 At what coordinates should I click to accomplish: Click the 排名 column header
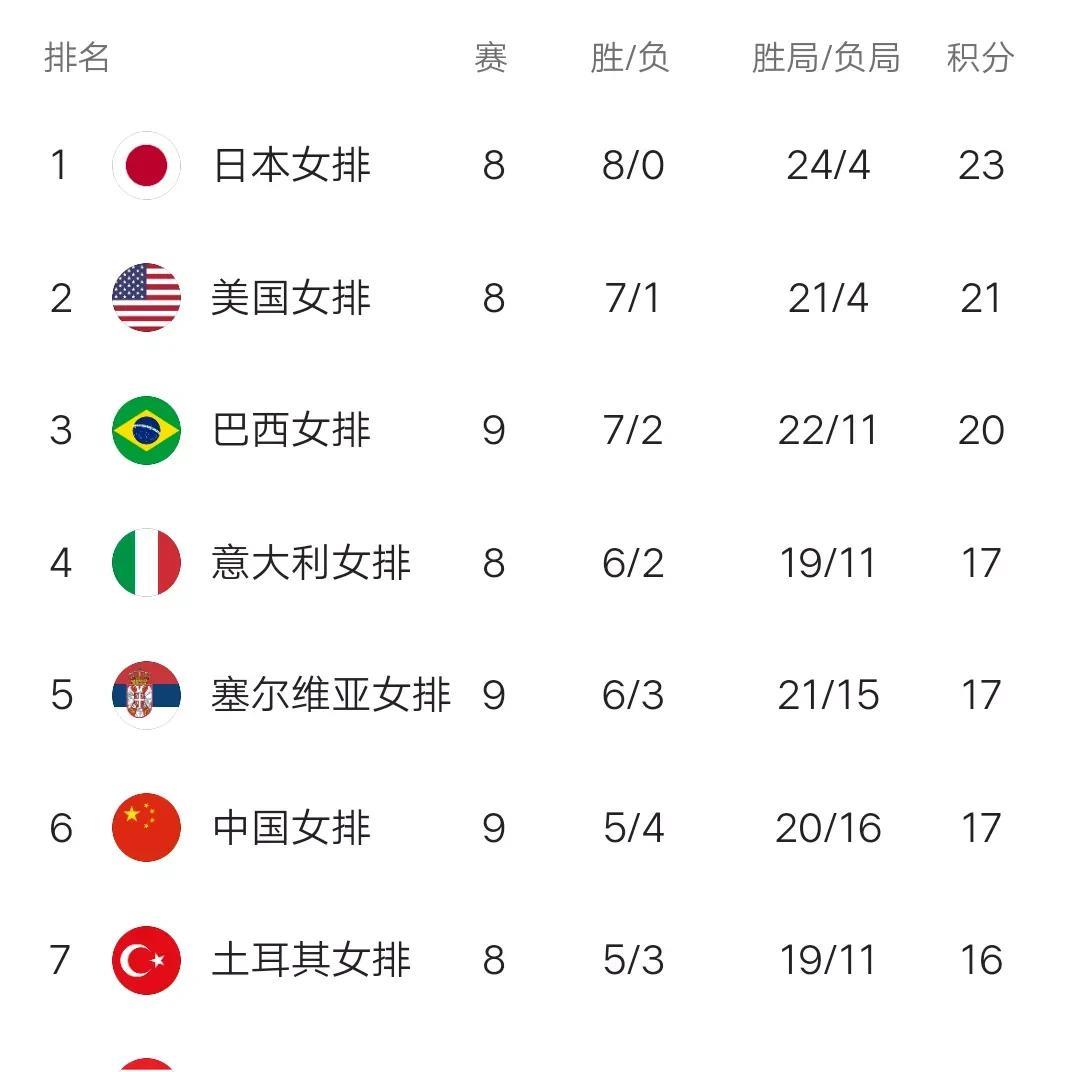(76, 57)
